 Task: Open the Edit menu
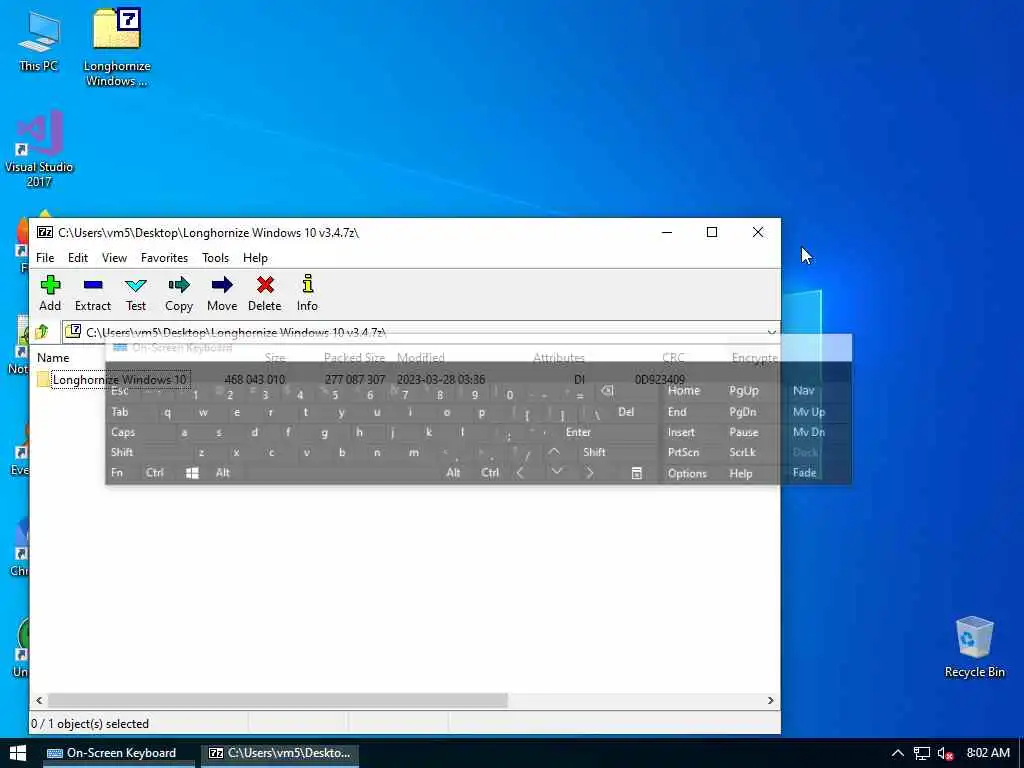pyautogui.click(x=78, y=258)
